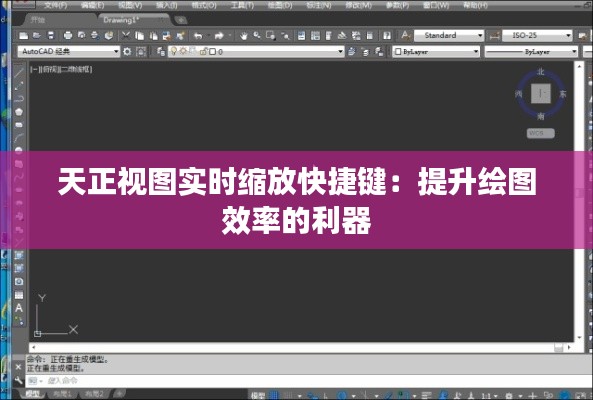Click 东 on the ViewCube compass
The height and width of the screenshot is (400, 593).
[563, 94]
